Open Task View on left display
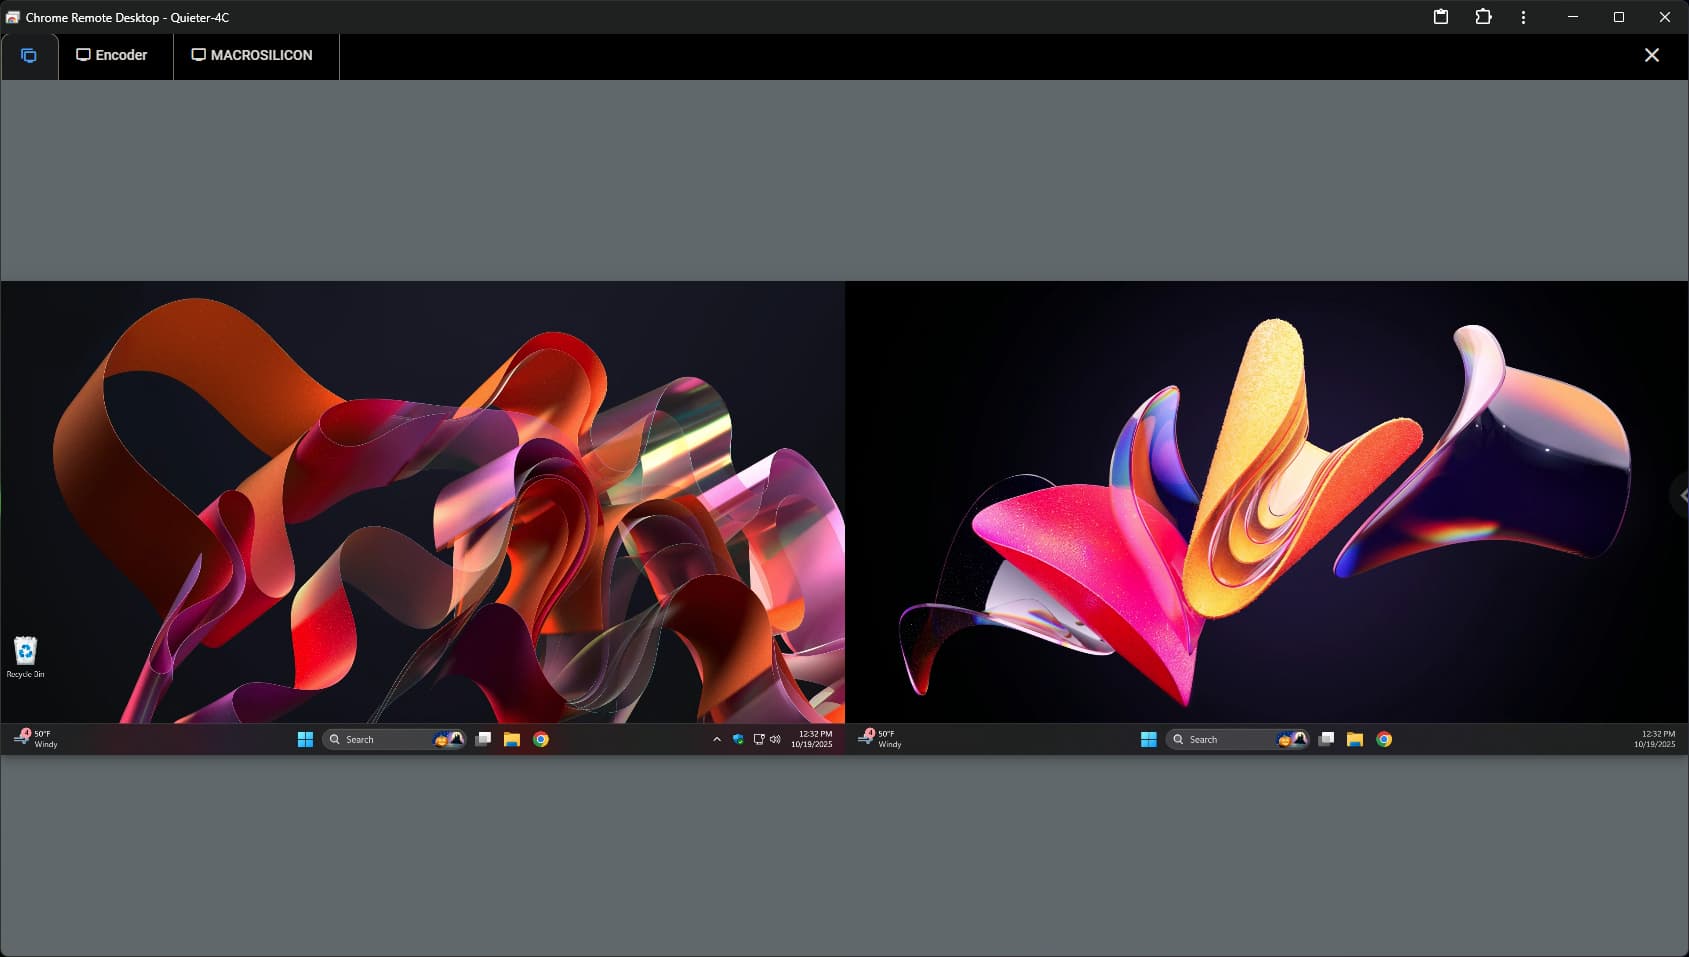This screenshot has height=957, width=1689. [x=483, y=739]
